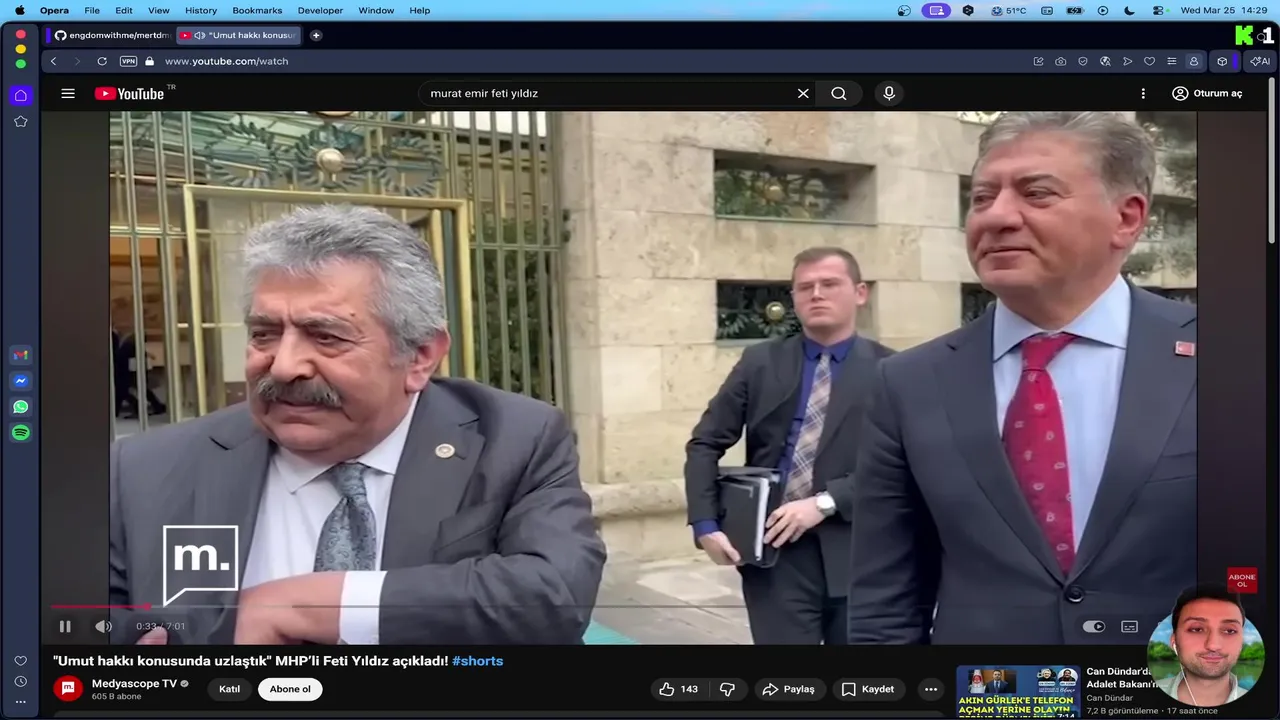Viewport: 1280px width, 720px height.
Task: Mute the tab via its speaker icon
Action: [200, 35]
